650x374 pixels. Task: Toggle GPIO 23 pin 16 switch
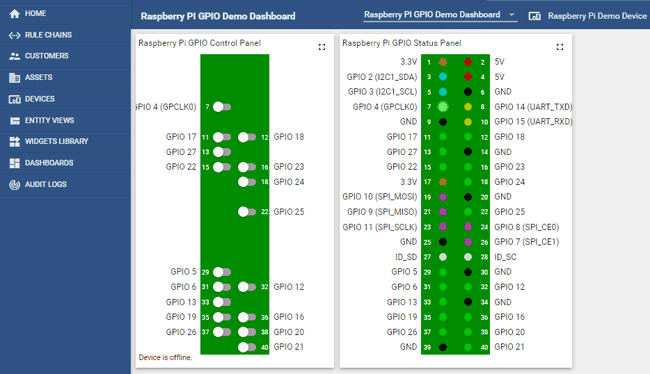click(x=247, y=167)
